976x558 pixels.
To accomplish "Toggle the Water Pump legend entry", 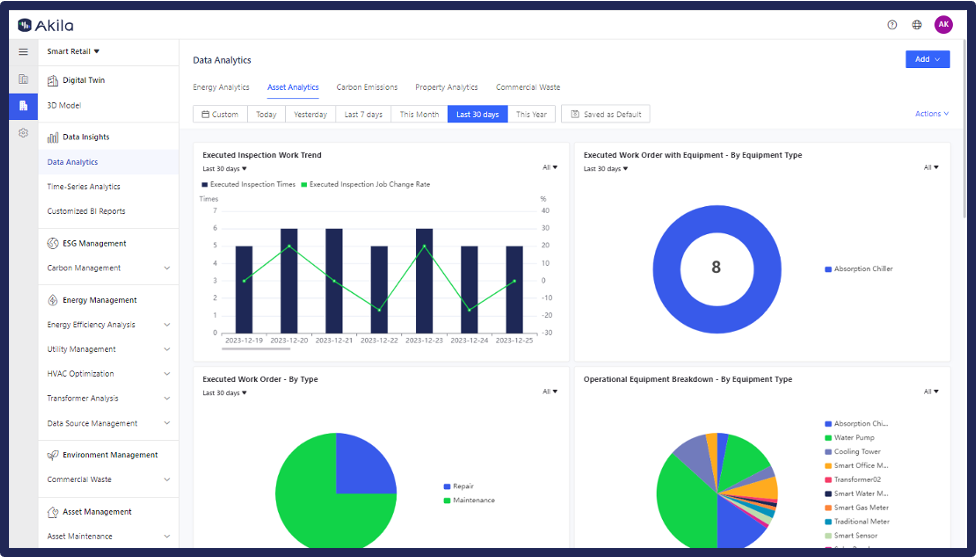I will coord(850,438).
